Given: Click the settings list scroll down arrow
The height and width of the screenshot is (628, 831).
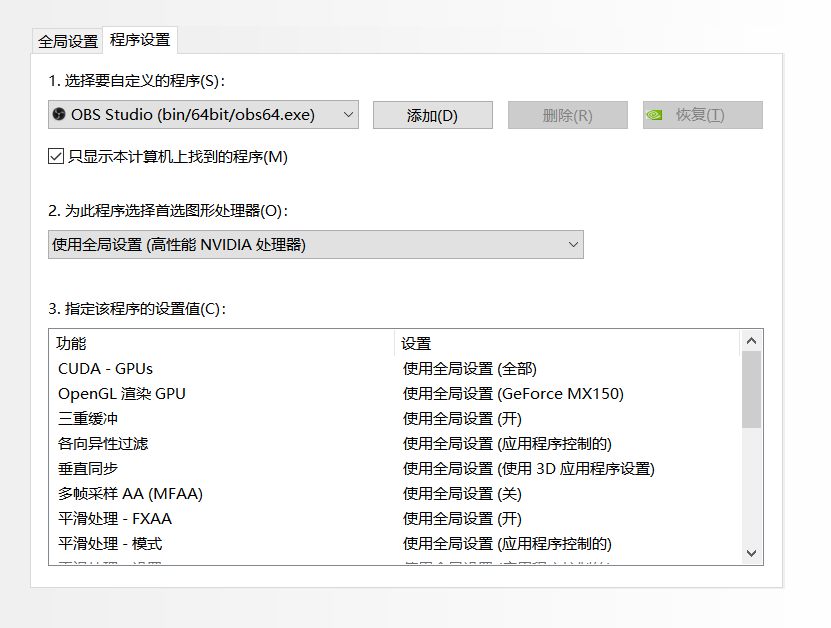Looking at the screenshot, I should click(751, 553).
